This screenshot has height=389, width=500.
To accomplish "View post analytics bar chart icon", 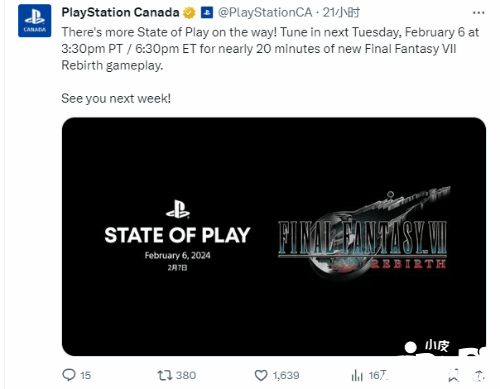I will (x=357, y=375).
